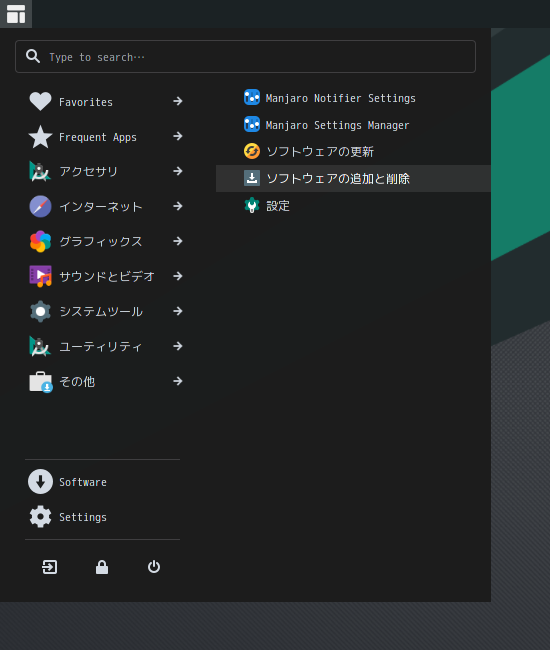Click the グラフィックス colorful icon
Image resolution: width=550 pixels, height=650 pixels.
40,241
